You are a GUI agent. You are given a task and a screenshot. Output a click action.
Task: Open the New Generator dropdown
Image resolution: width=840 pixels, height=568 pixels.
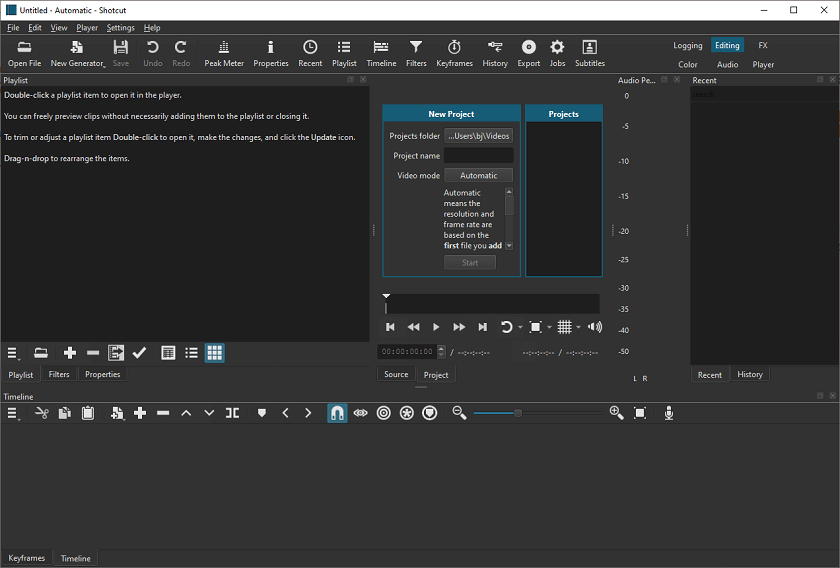pos(78,54)
